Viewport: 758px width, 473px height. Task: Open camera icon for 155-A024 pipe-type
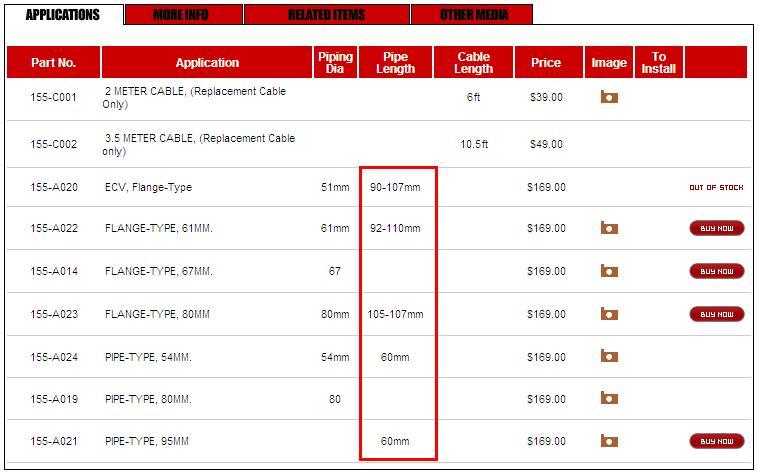click(608, 357)
